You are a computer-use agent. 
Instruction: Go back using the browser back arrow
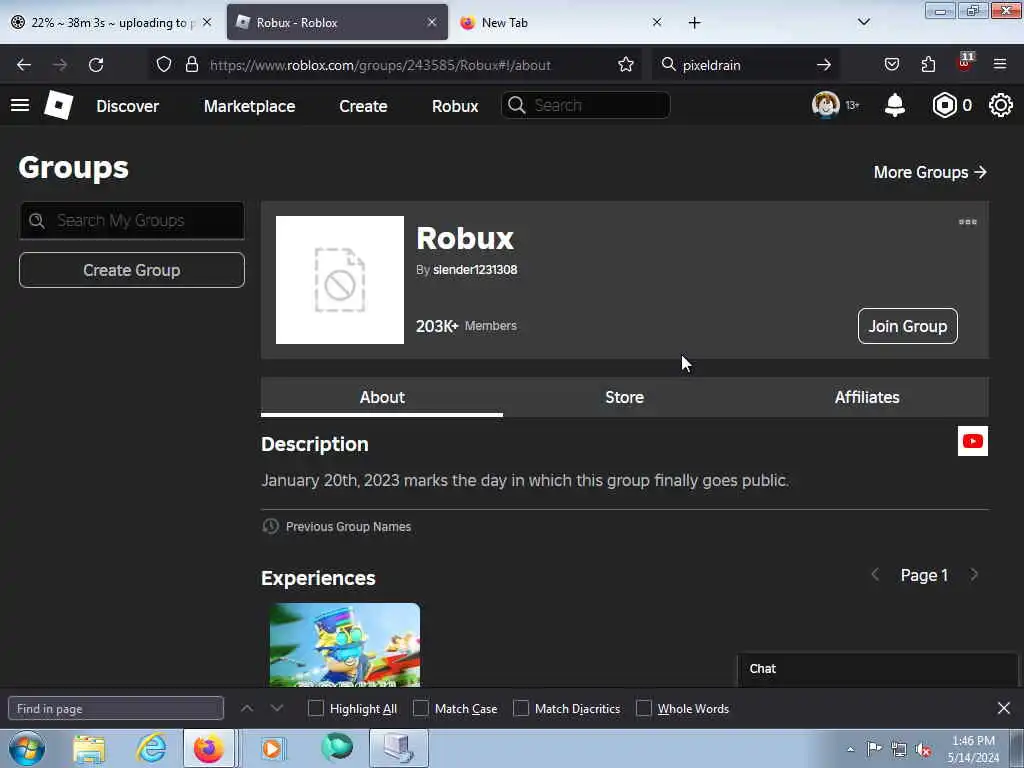click(24, 65)
